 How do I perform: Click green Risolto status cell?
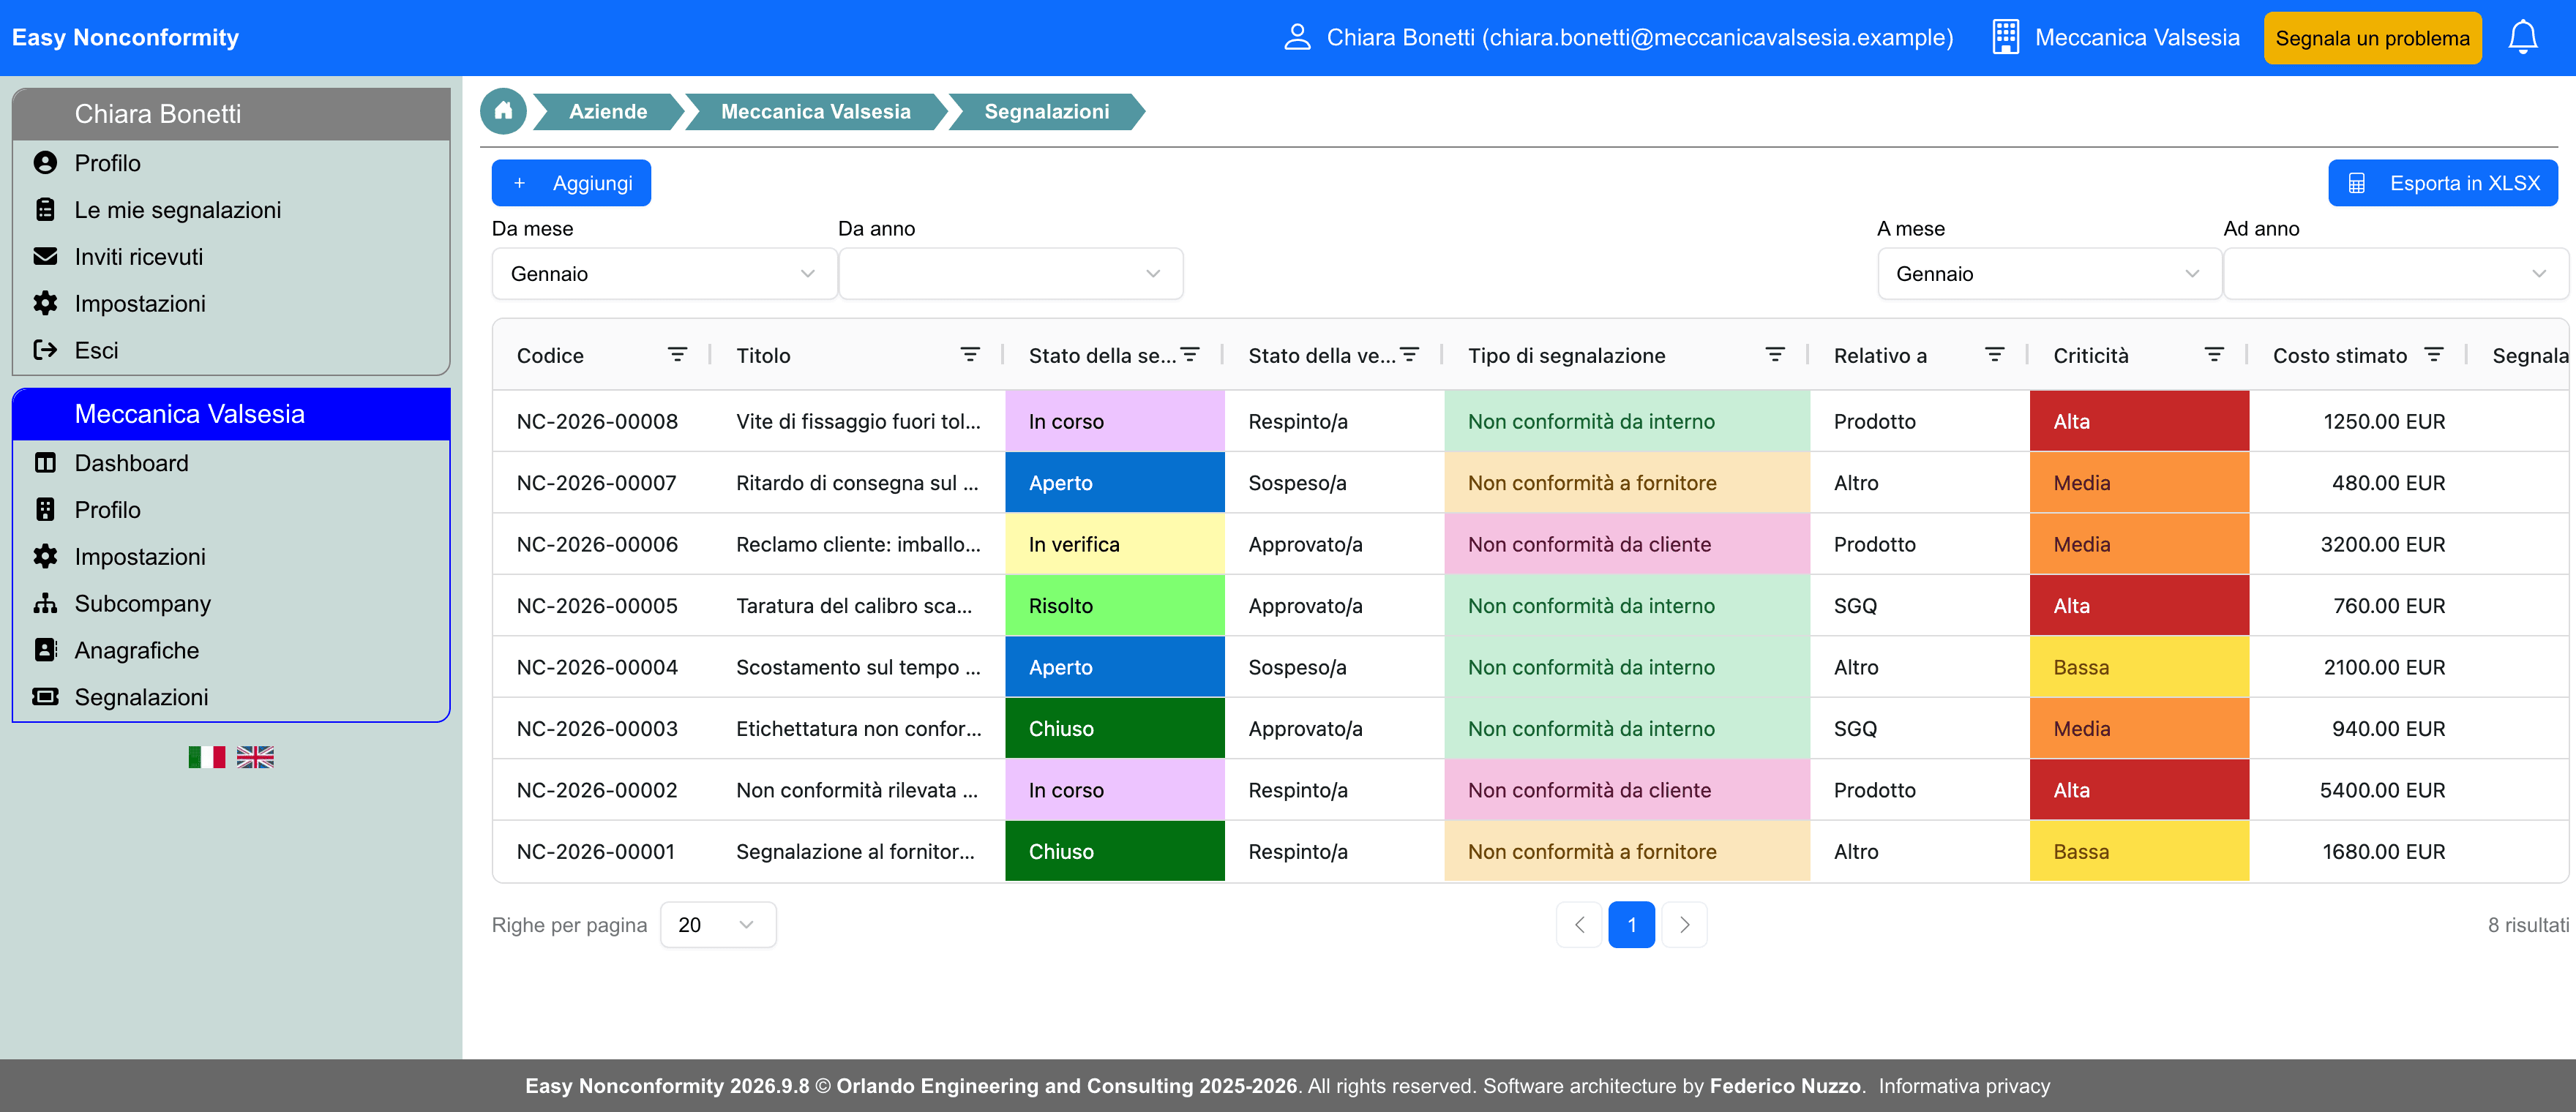1114,606
